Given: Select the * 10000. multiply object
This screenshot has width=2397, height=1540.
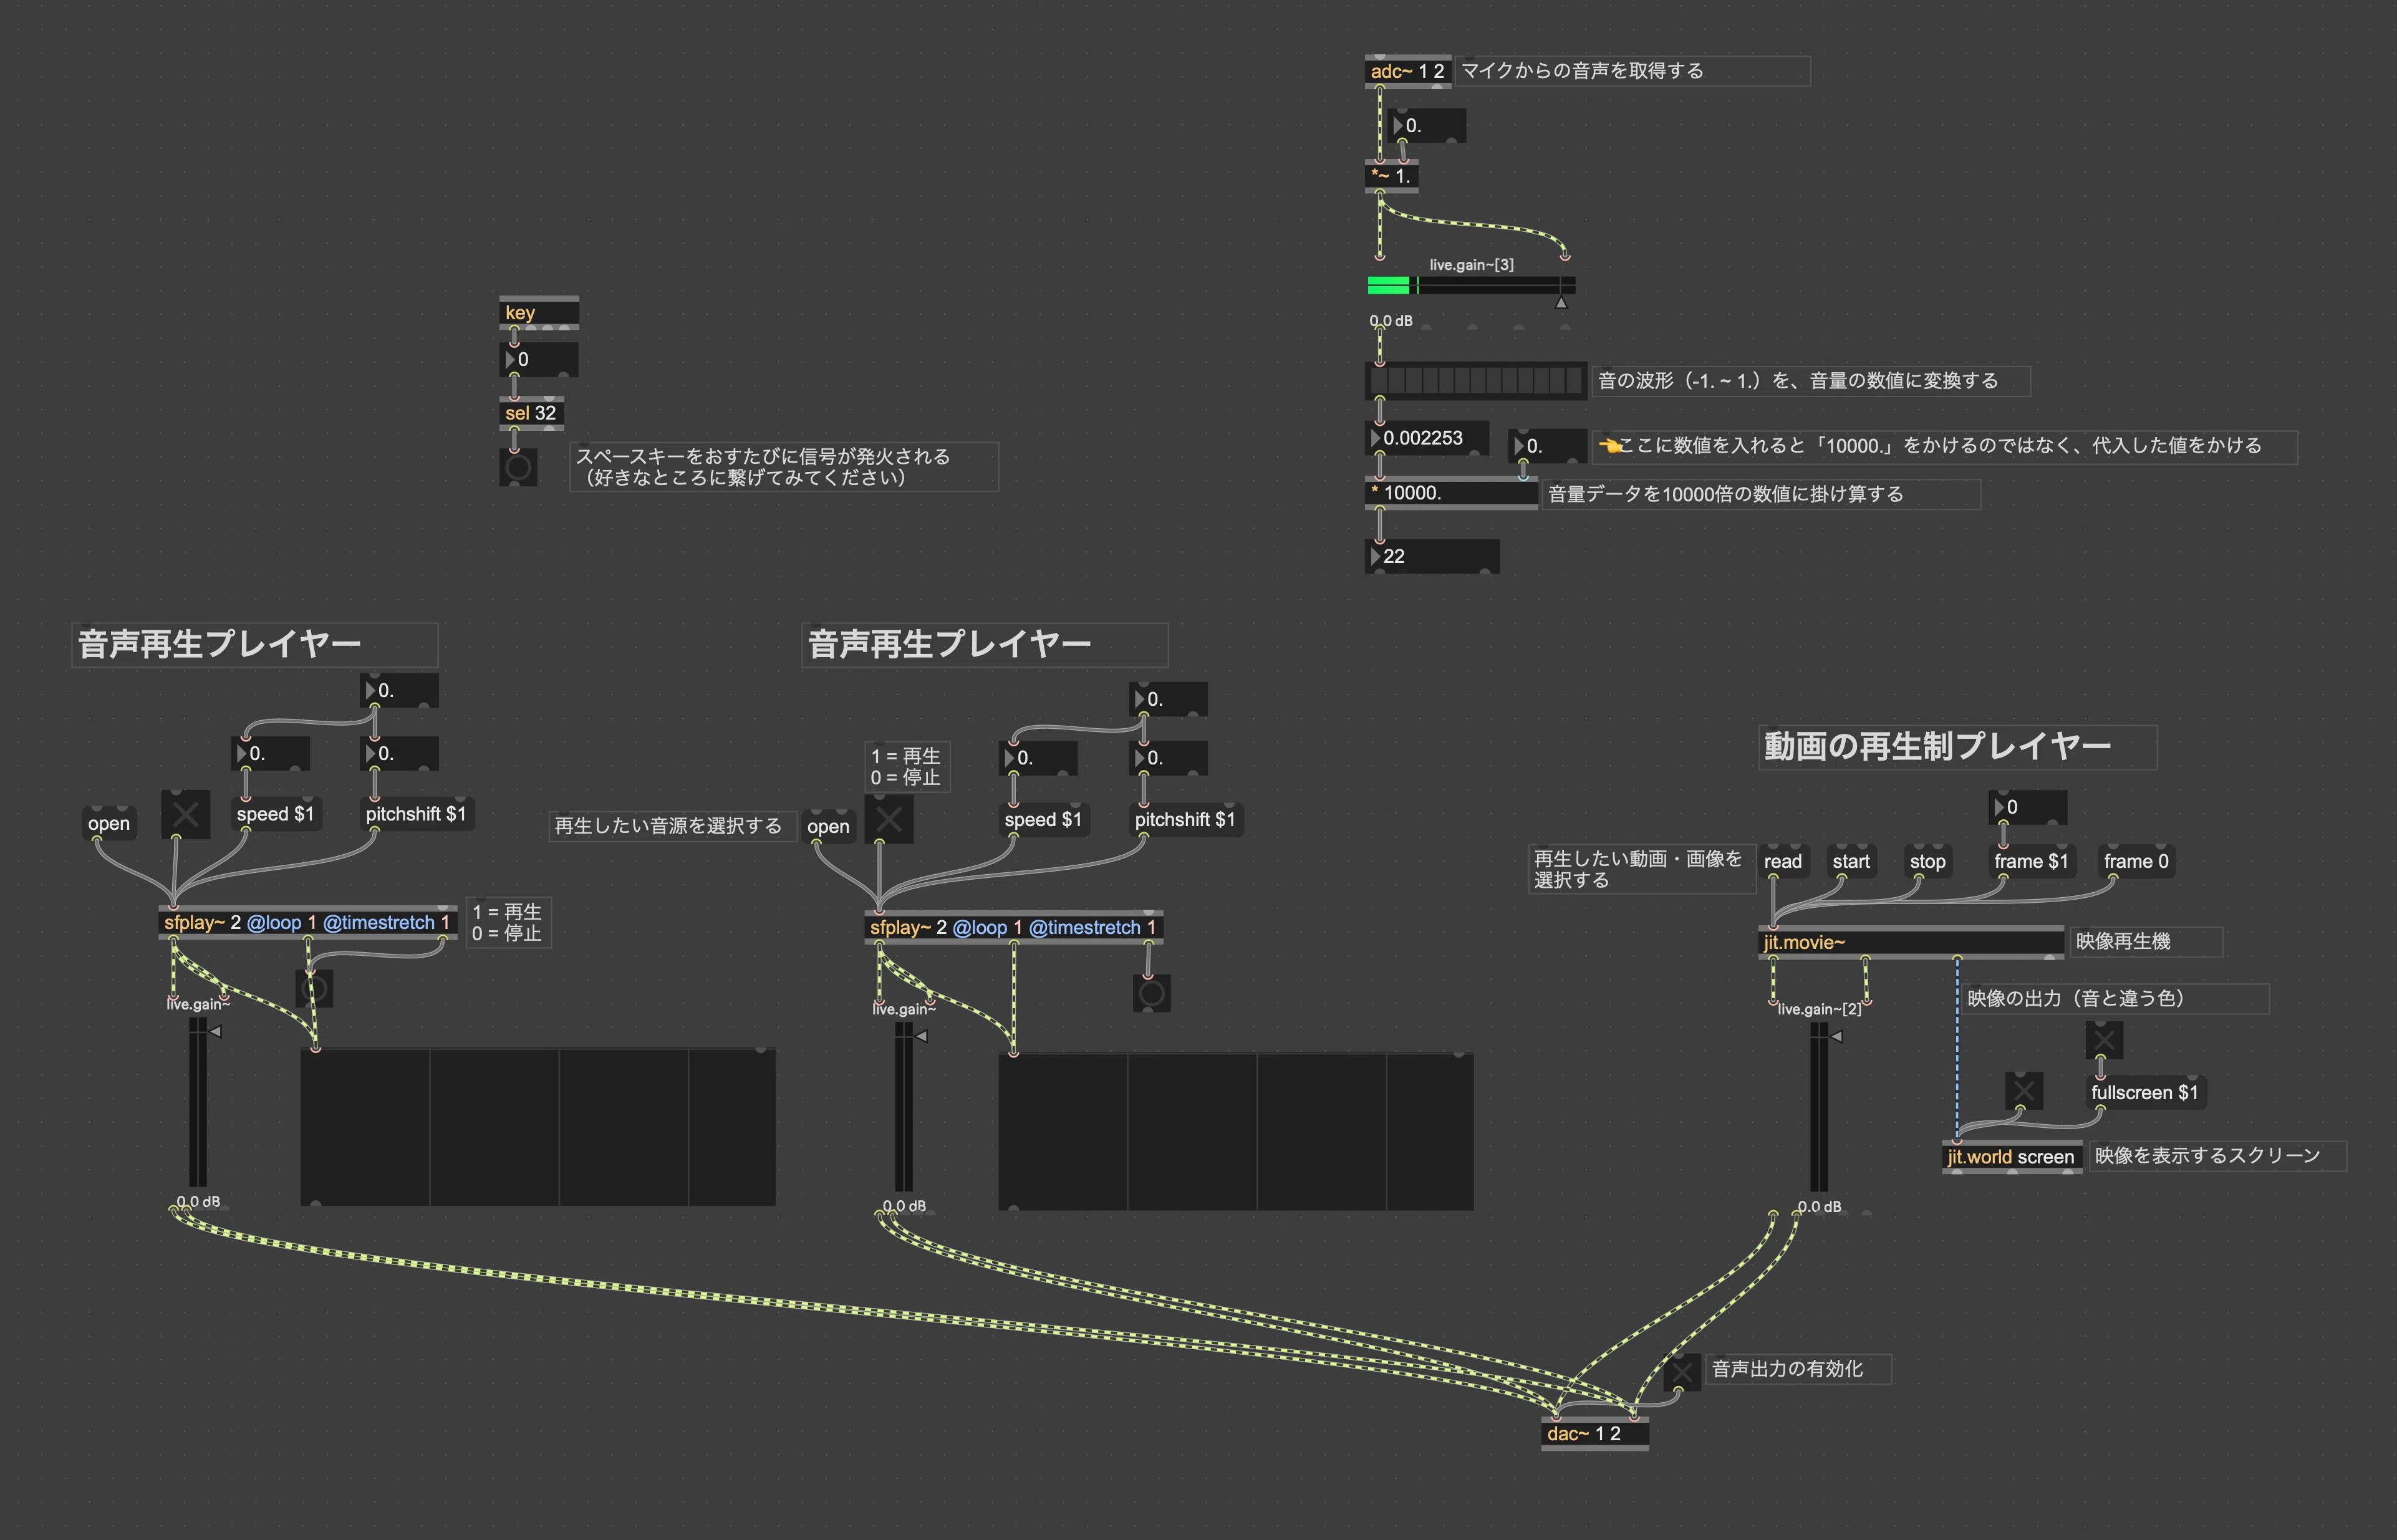Looking at the screenshot, I should pos(1451,493).
